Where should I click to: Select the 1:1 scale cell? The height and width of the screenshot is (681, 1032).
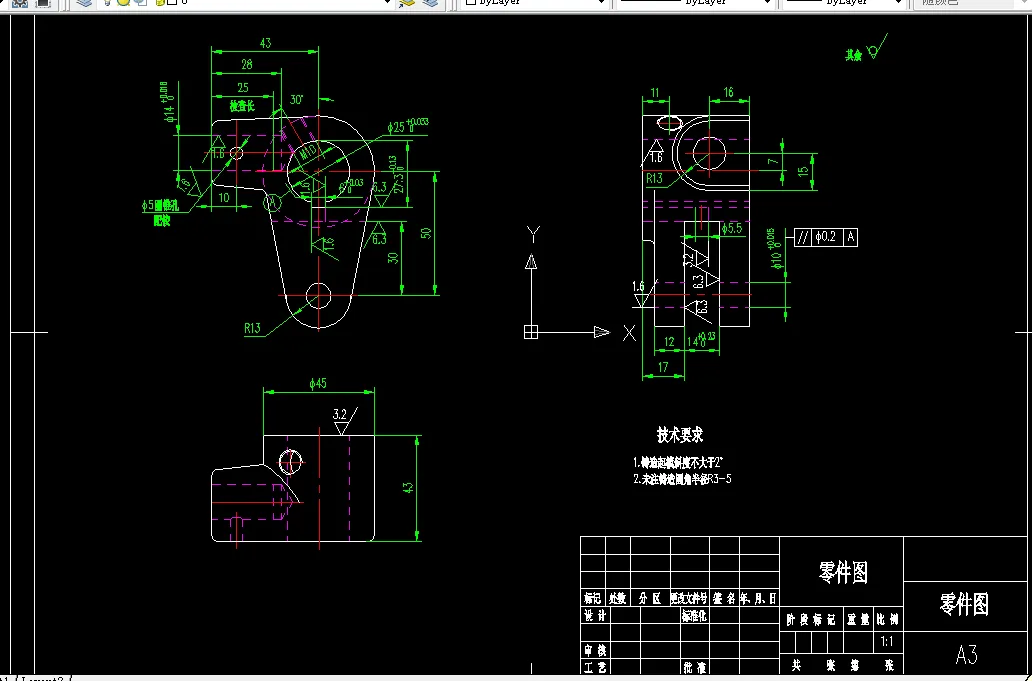[887, 642]
